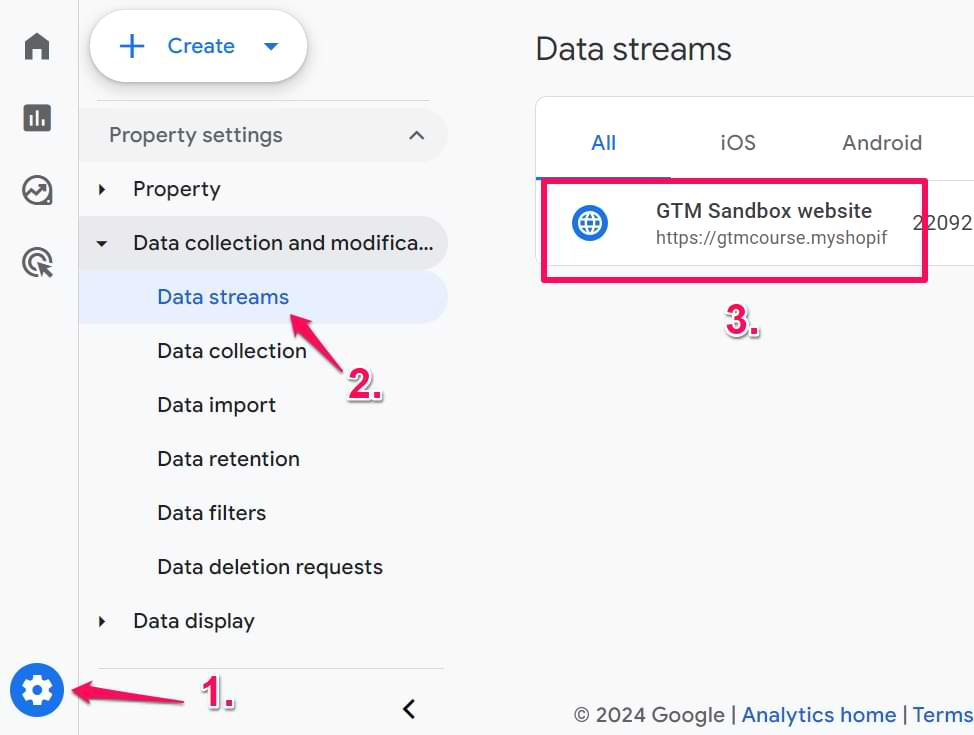Click the plus Create button
Image resolution: width=974 pixels, height=735 pixels.
point(178,46)
